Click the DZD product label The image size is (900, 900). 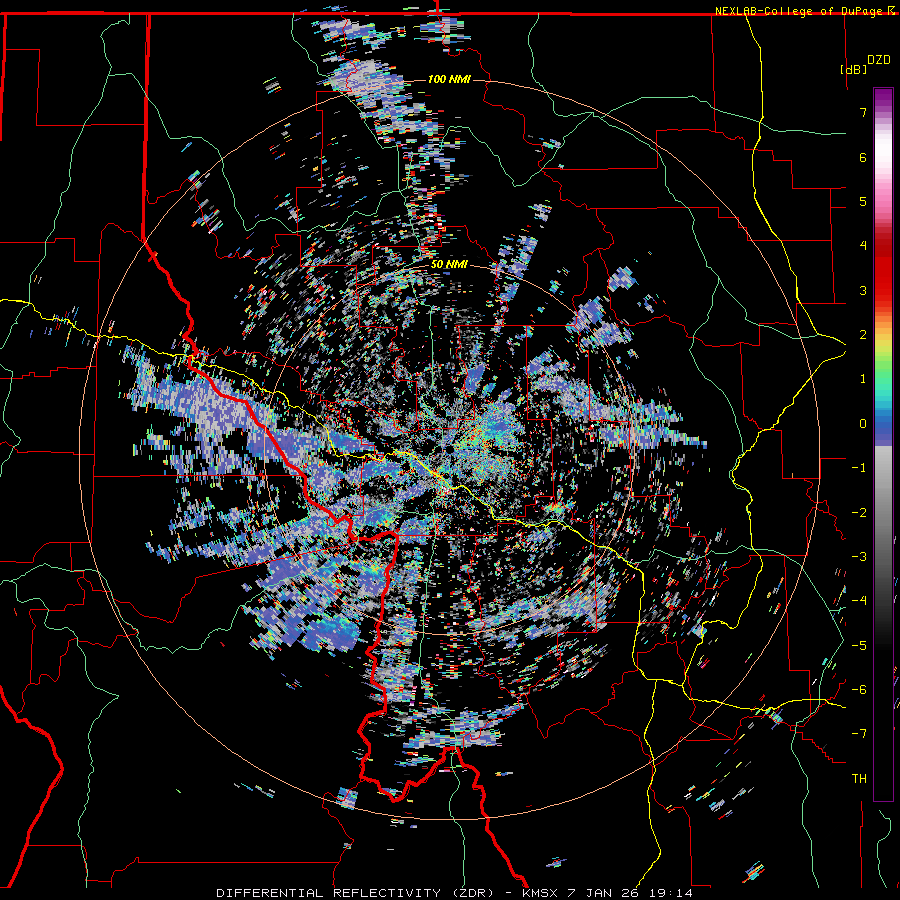tap(879, 60)
